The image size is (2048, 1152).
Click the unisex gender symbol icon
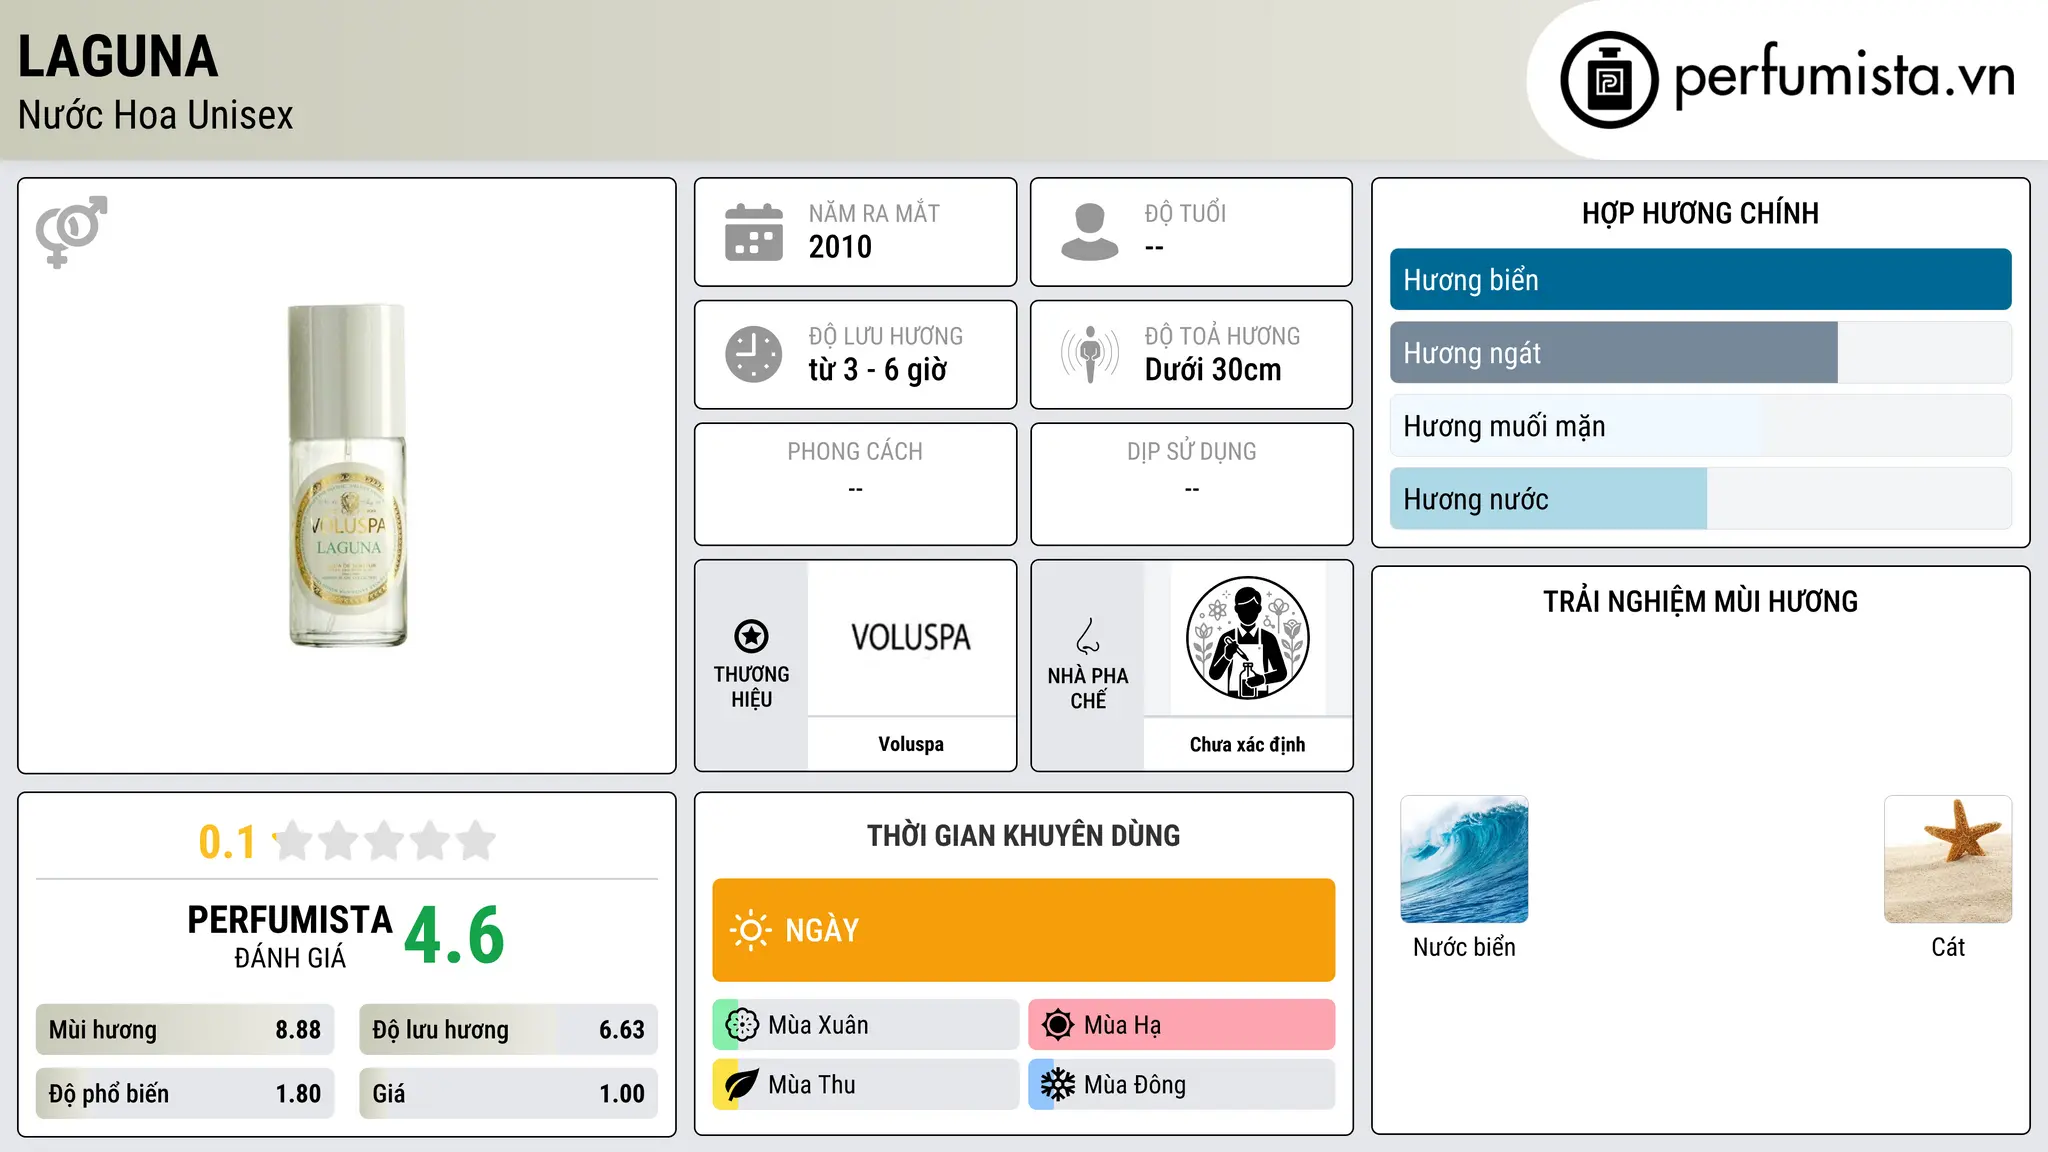71,231
